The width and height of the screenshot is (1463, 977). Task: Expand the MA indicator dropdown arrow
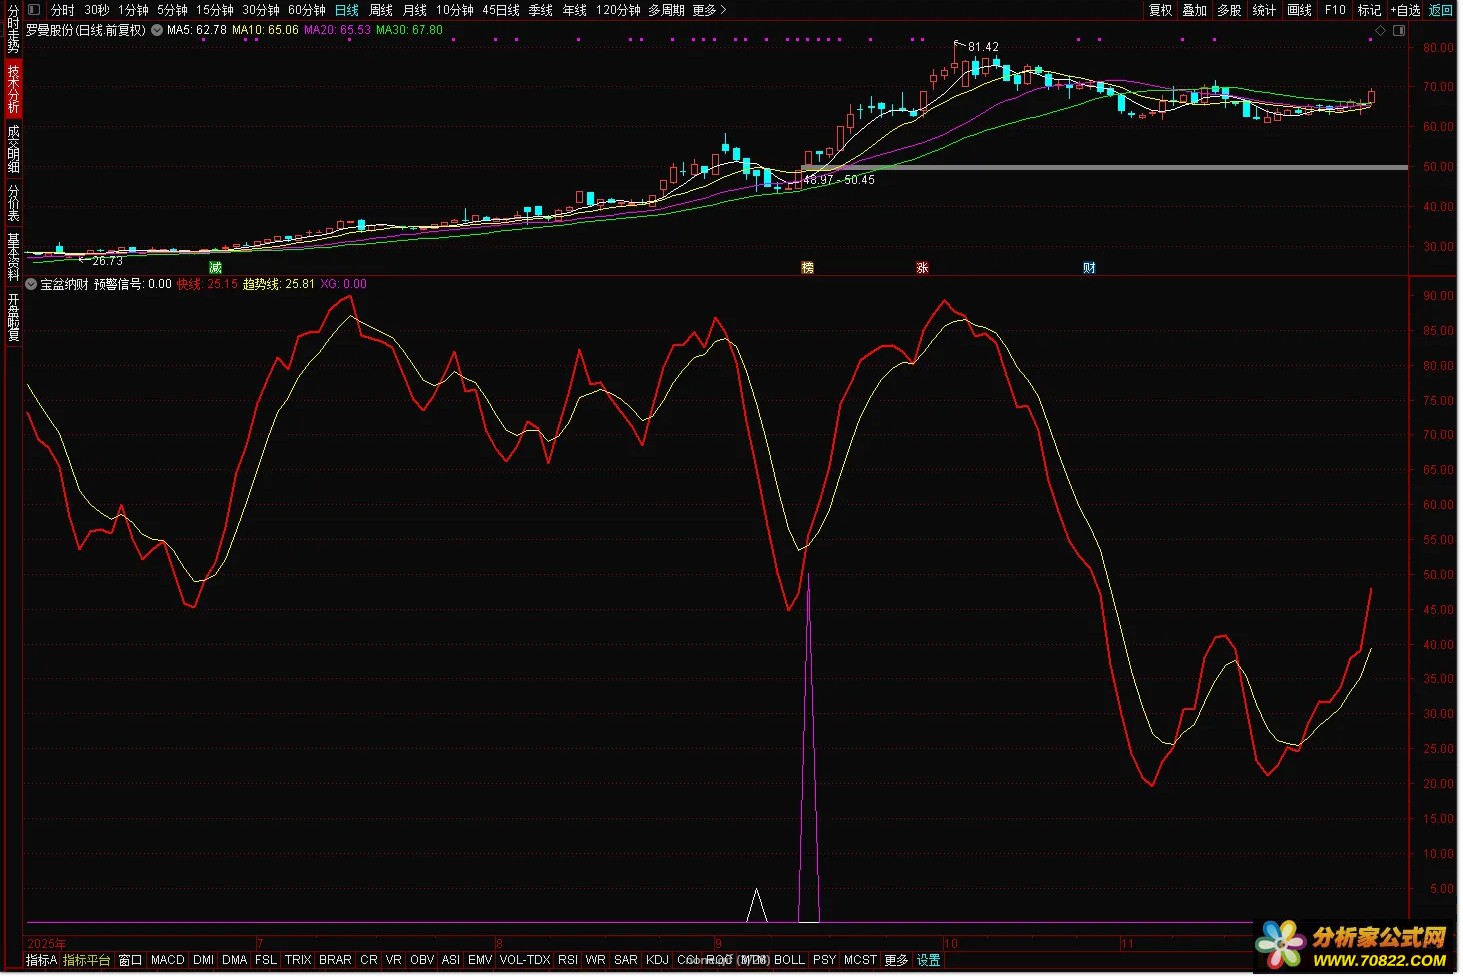[x=157, y=30]
